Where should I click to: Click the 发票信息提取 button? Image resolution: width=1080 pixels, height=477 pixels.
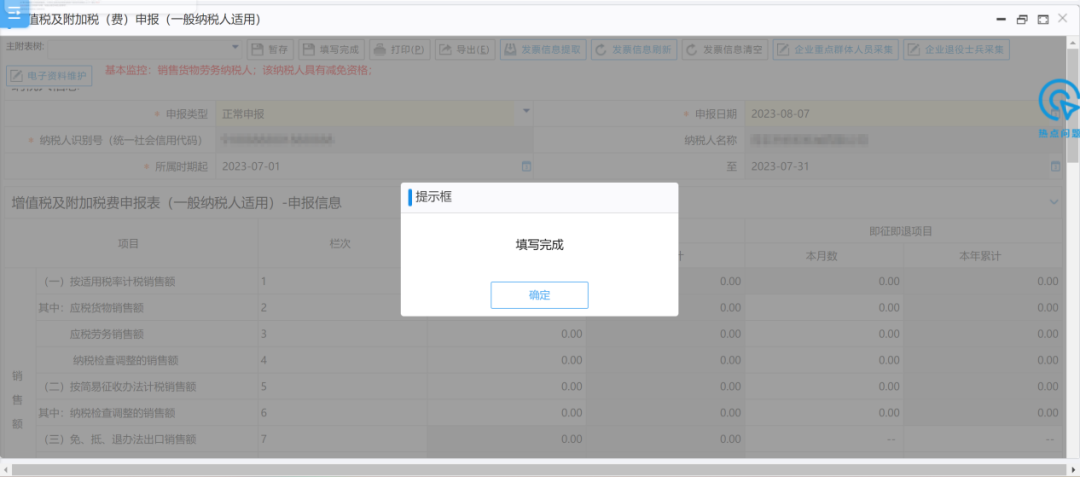click(543, 49)
